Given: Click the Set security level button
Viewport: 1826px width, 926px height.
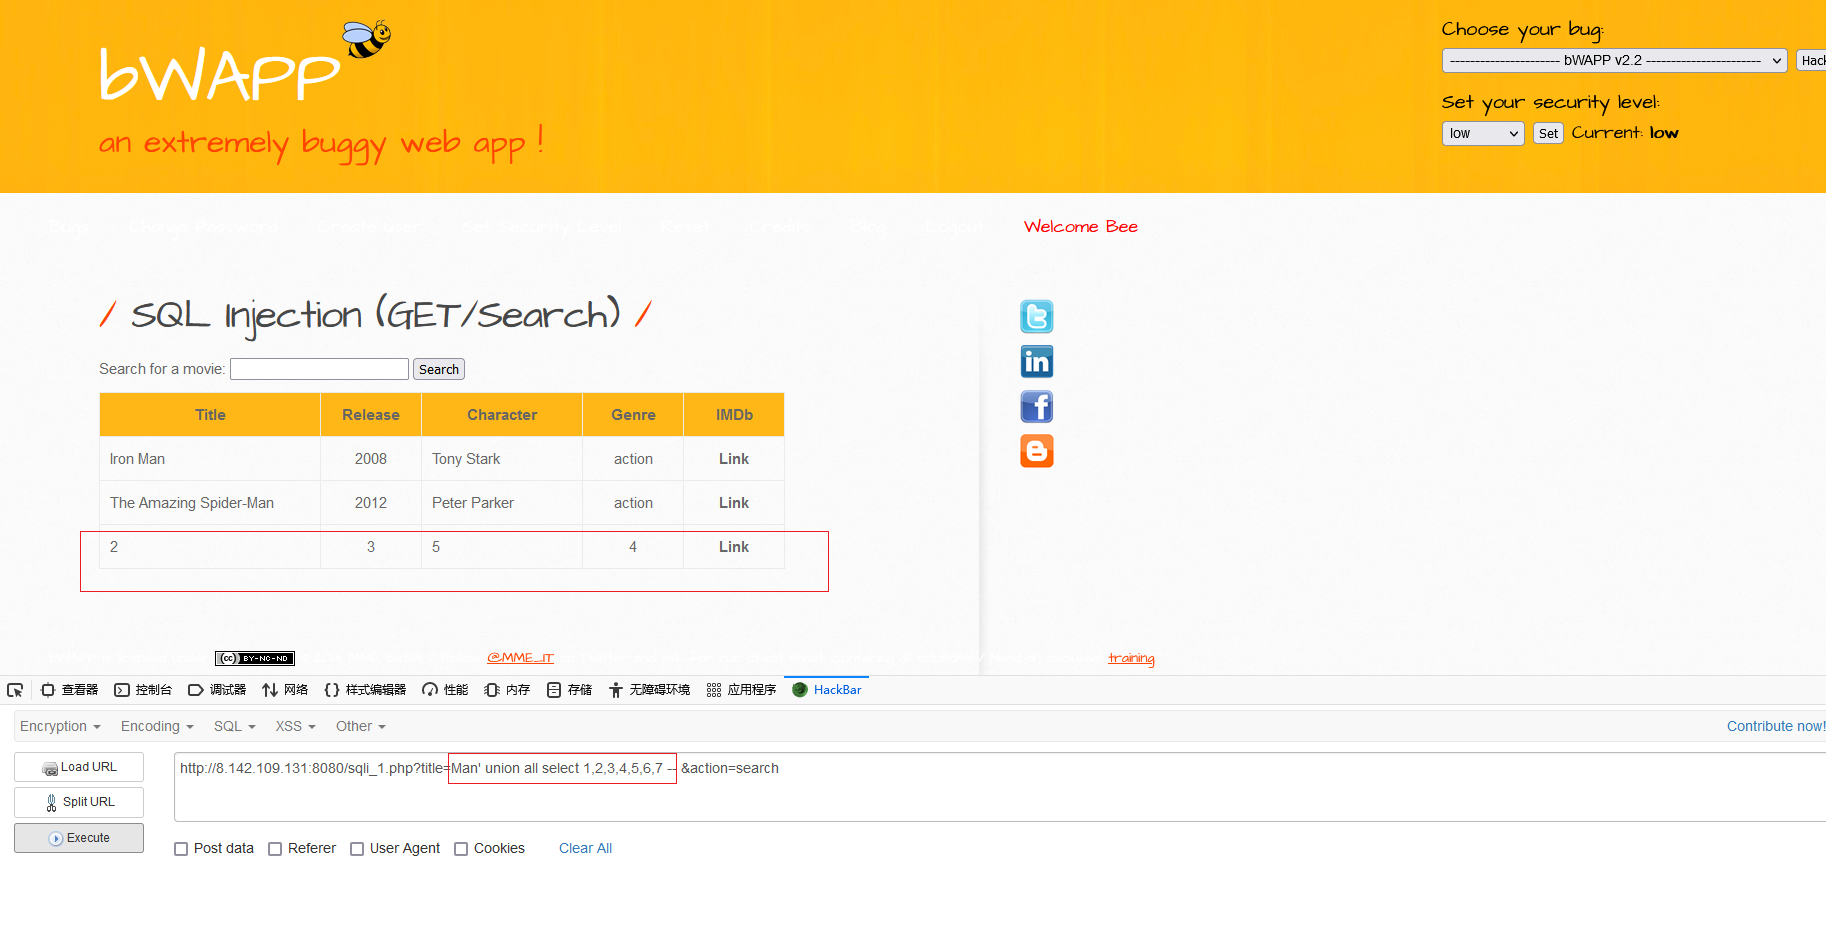Looking at the screenshot, I should coord(1548,133).
